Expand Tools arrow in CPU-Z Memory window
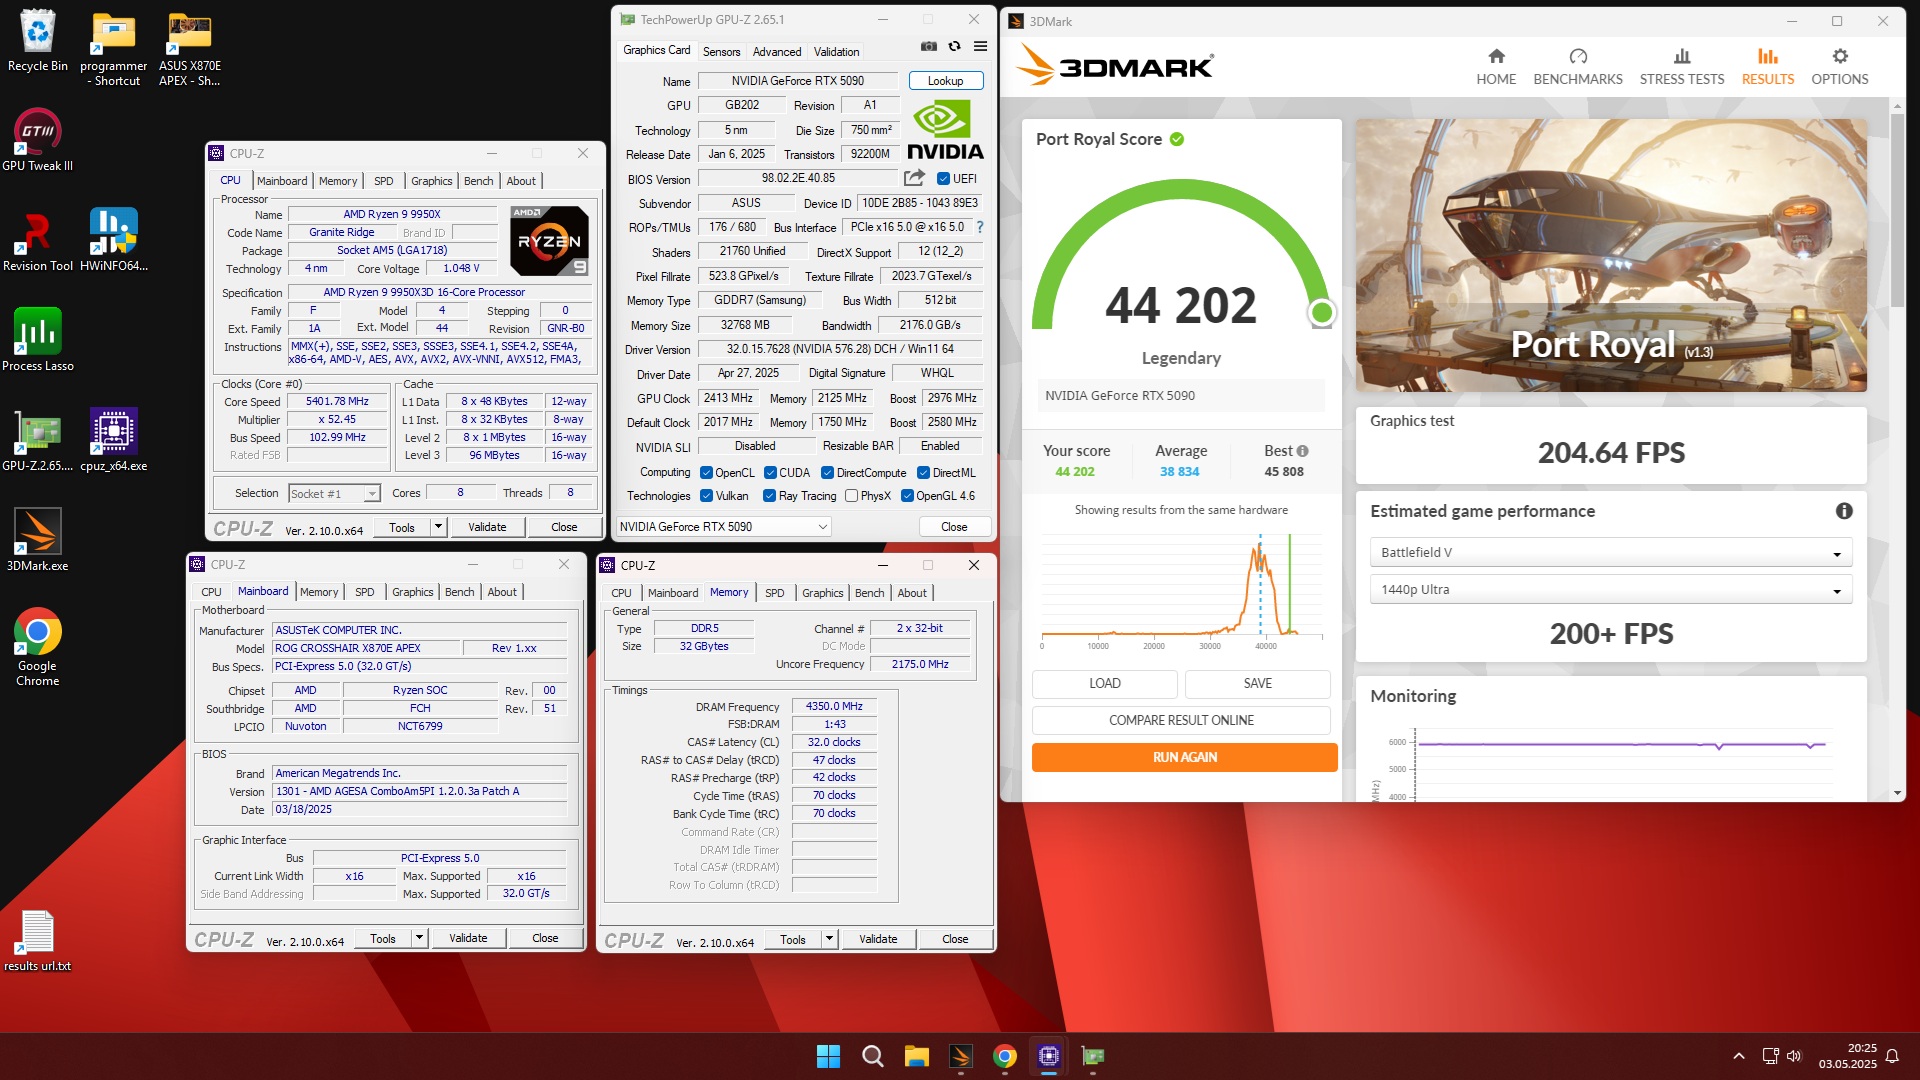The image size is (1920, 1080). point(829,939)
